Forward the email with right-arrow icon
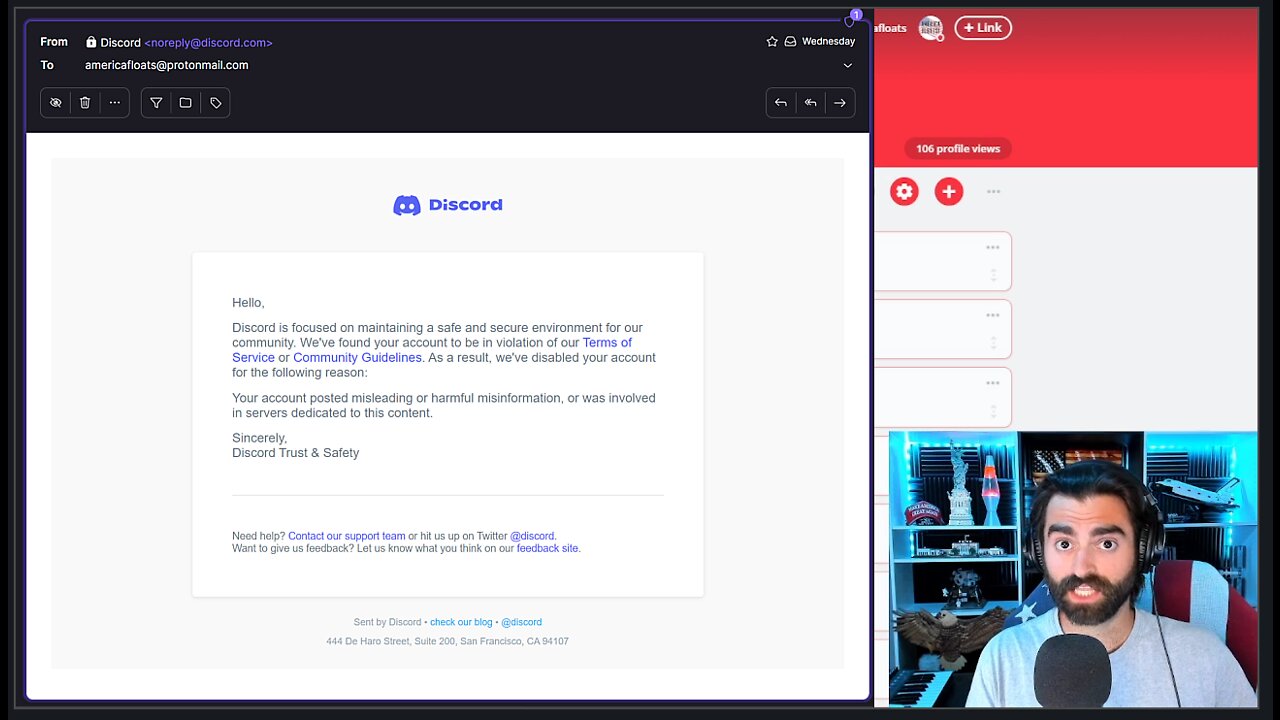 pos(840,103)
